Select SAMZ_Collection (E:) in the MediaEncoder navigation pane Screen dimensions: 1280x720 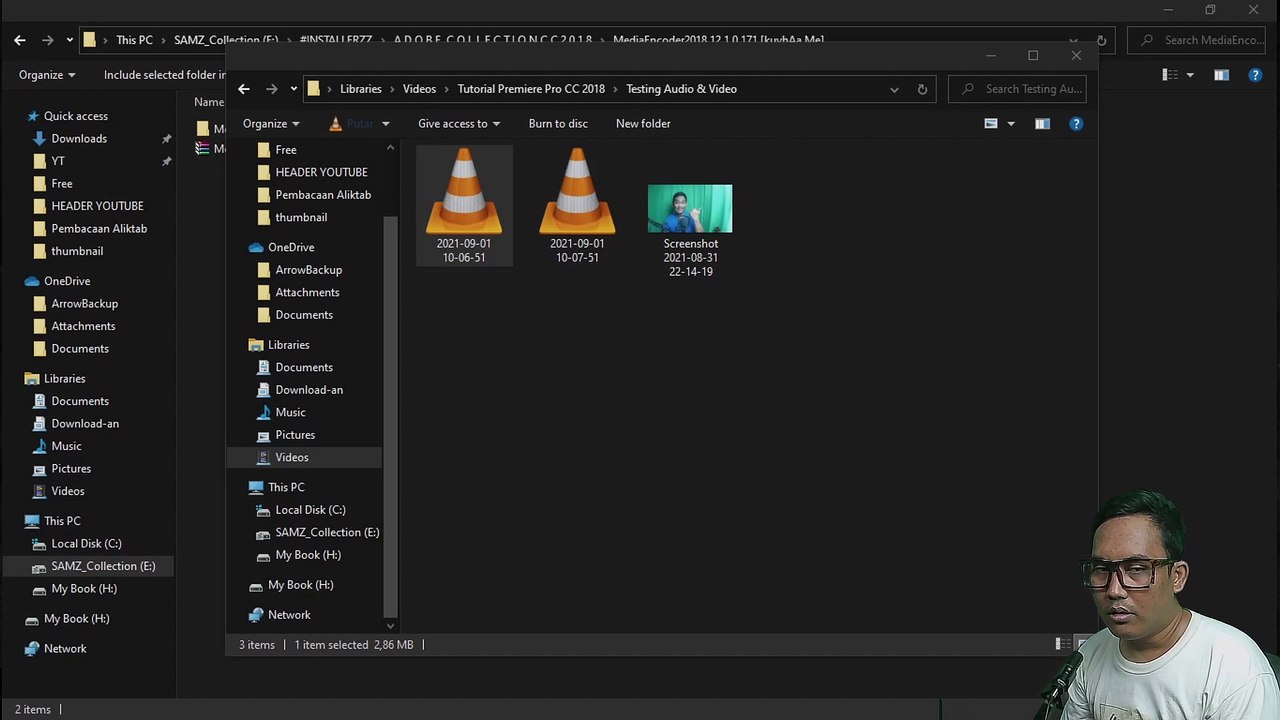[x=103, y=566]
